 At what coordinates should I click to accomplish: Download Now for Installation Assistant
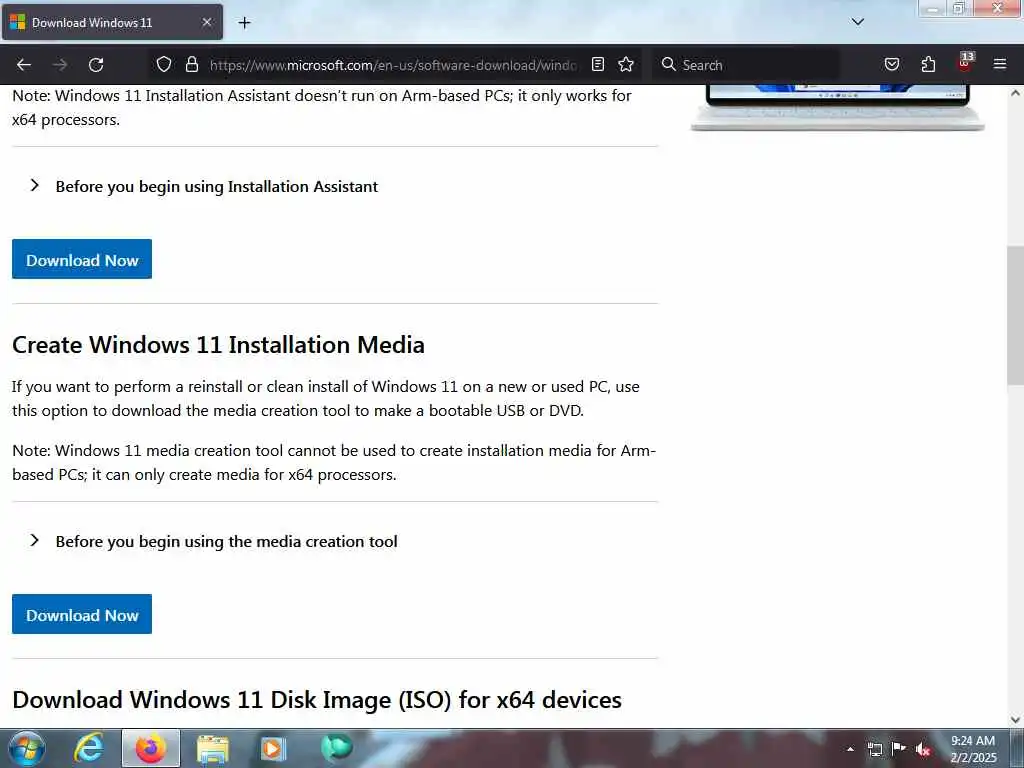[x=82, y=259]
